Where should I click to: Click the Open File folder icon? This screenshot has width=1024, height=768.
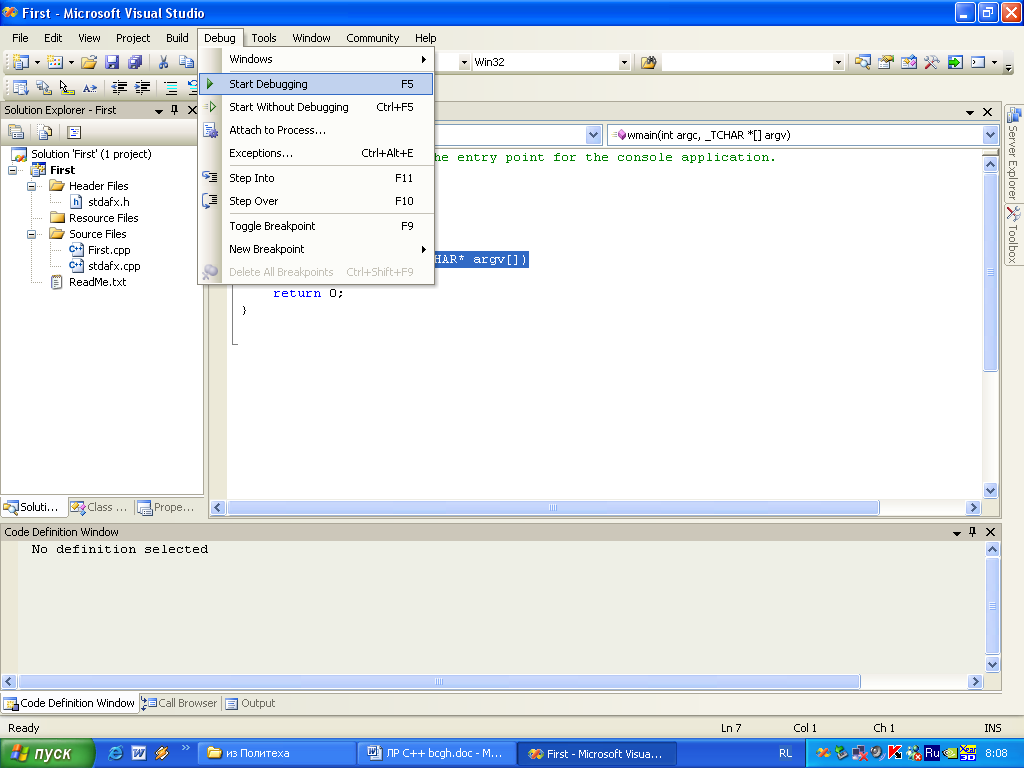point(89,62)
